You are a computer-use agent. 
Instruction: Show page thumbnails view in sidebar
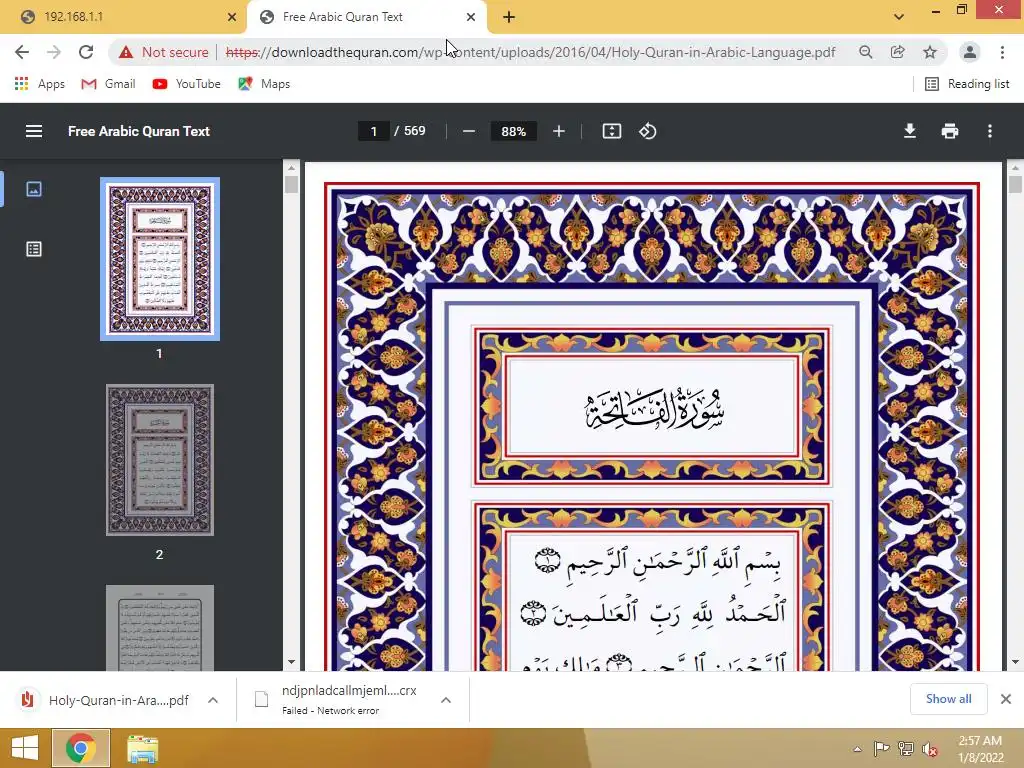pyautogui.click(x=34, y=189)
